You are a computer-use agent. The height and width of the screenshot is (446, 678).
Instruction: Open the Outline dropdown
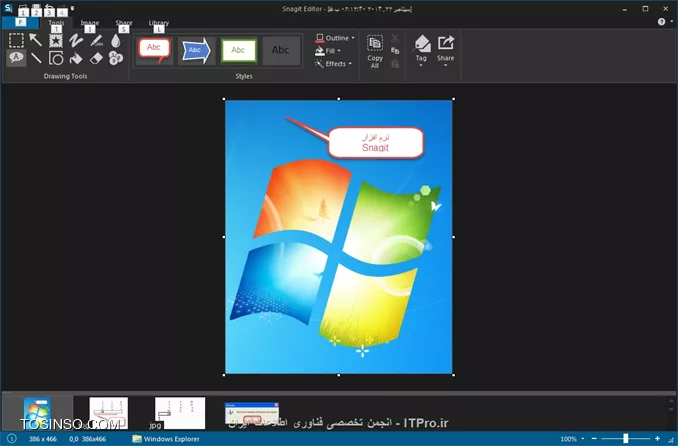coord(335,38)
